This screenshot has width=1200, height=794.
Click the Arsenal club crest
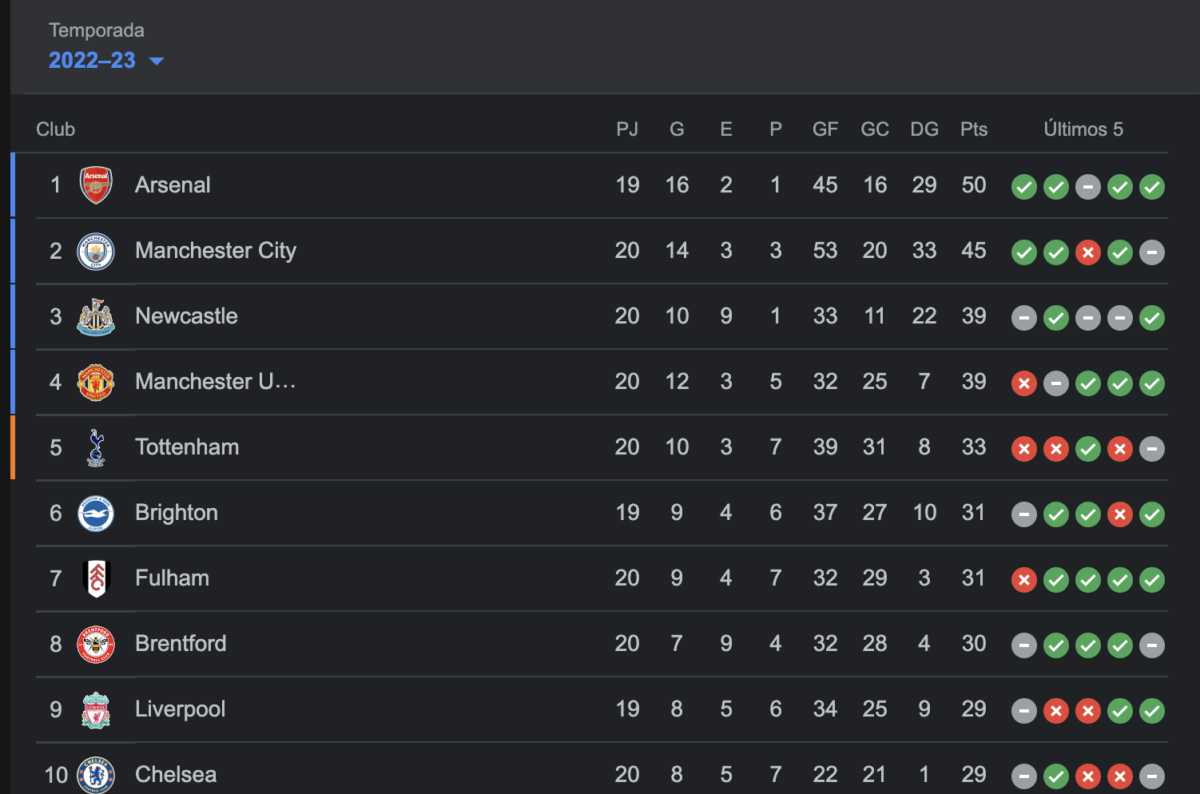pyautogui.click(x=96, y=185)
